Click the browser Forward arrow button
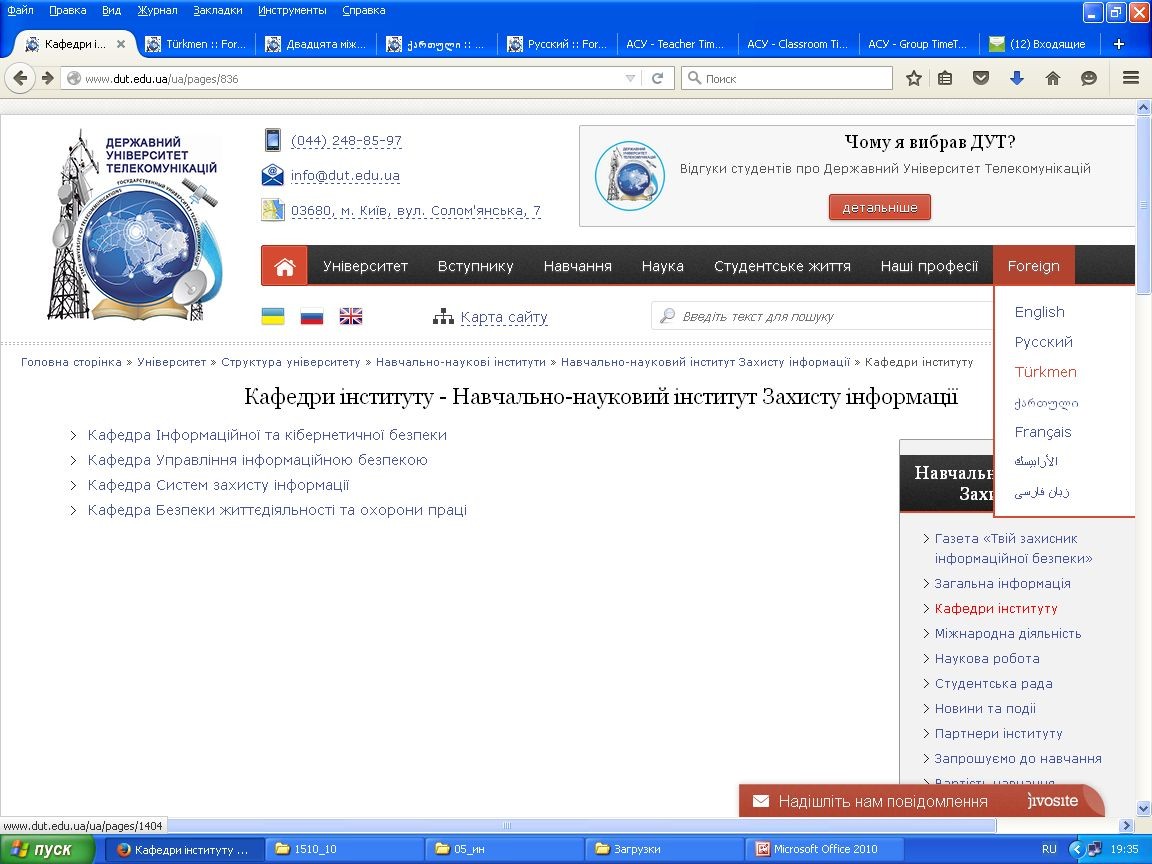This screenshot has height=864, width=1152. click(48, 78)
